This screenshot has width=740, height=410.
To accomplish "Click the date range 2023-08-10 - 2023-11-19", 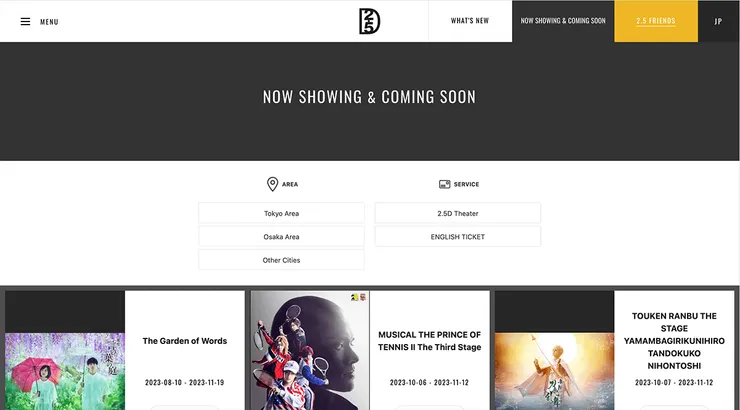I will (x=185, y=383).
